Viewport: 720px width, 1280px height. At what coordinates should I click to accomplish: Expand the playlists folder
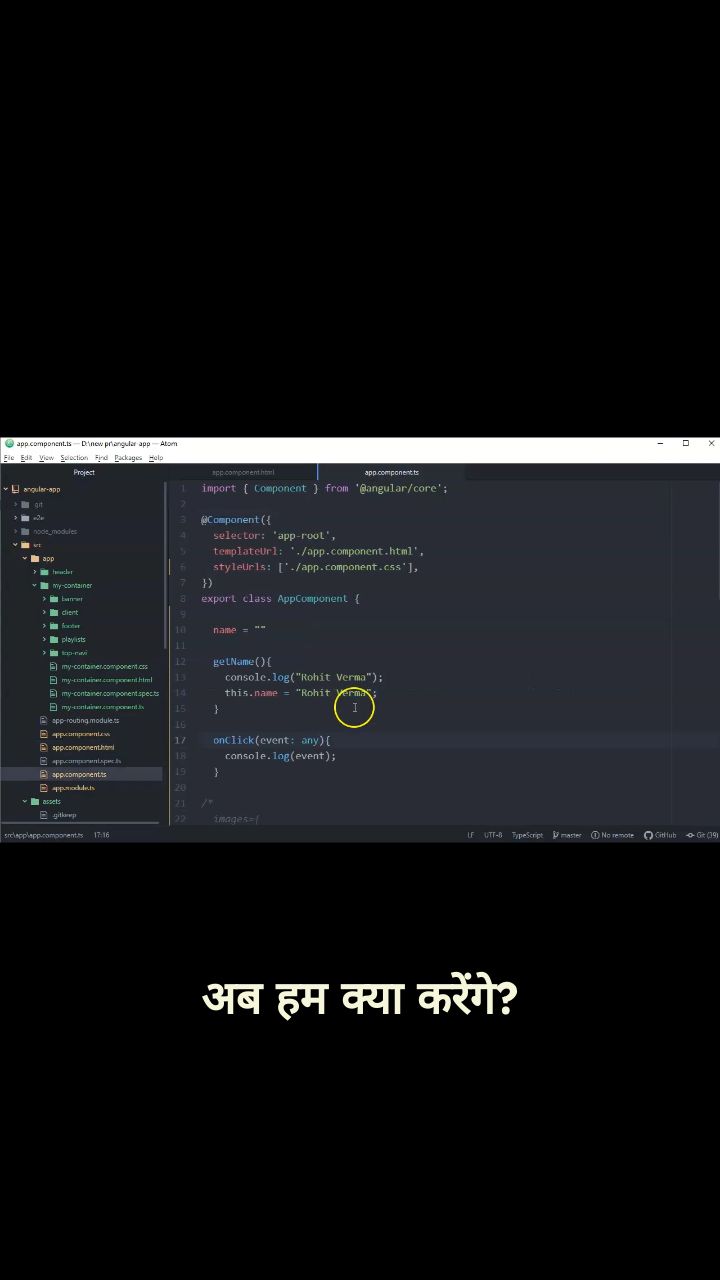[x=73, y=639]
